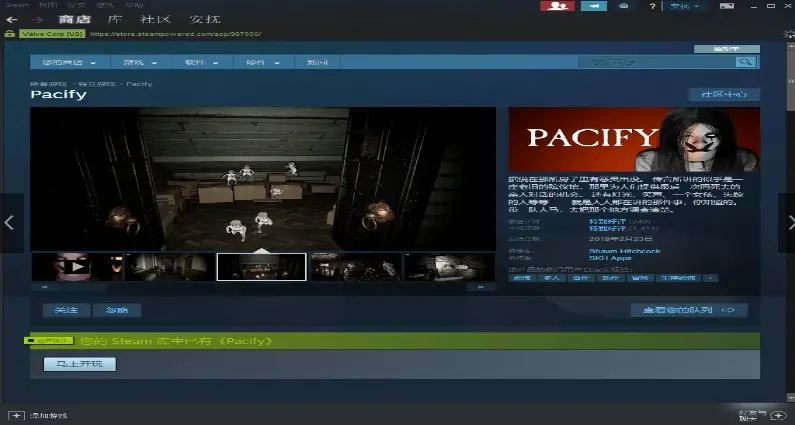
Task: Go back with the left arrow button
Action: tap(12, 20)
